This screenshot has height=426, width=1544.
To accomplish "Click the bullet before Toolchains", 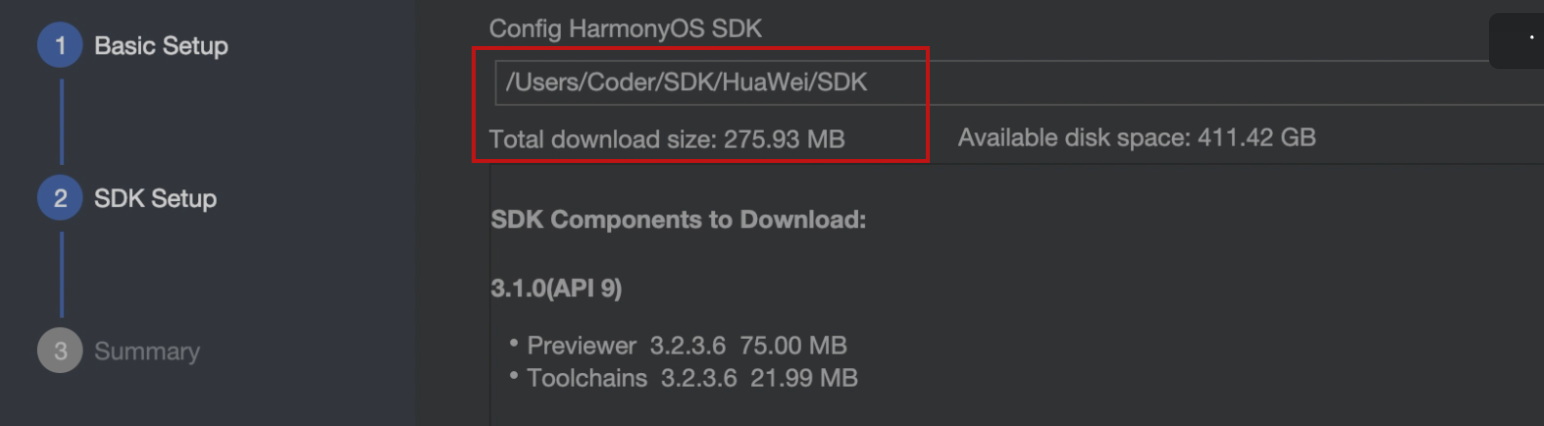I will [514, 376].
